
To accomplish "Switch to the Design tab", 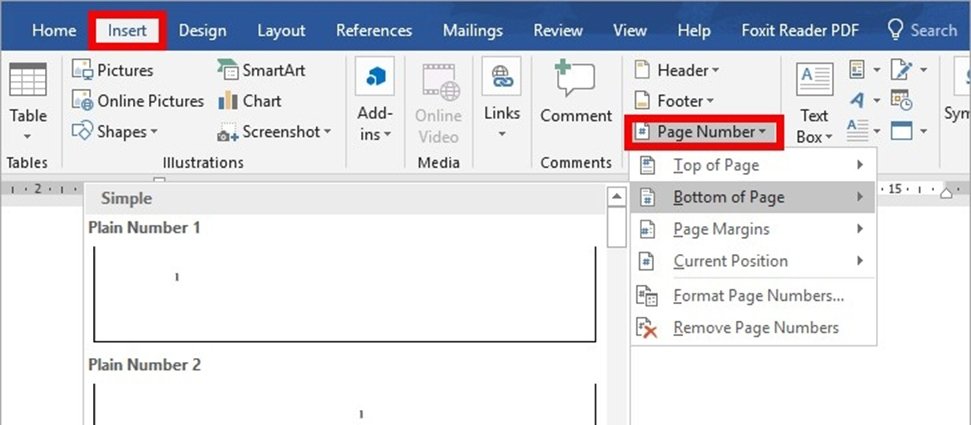I will pos(204,30).
